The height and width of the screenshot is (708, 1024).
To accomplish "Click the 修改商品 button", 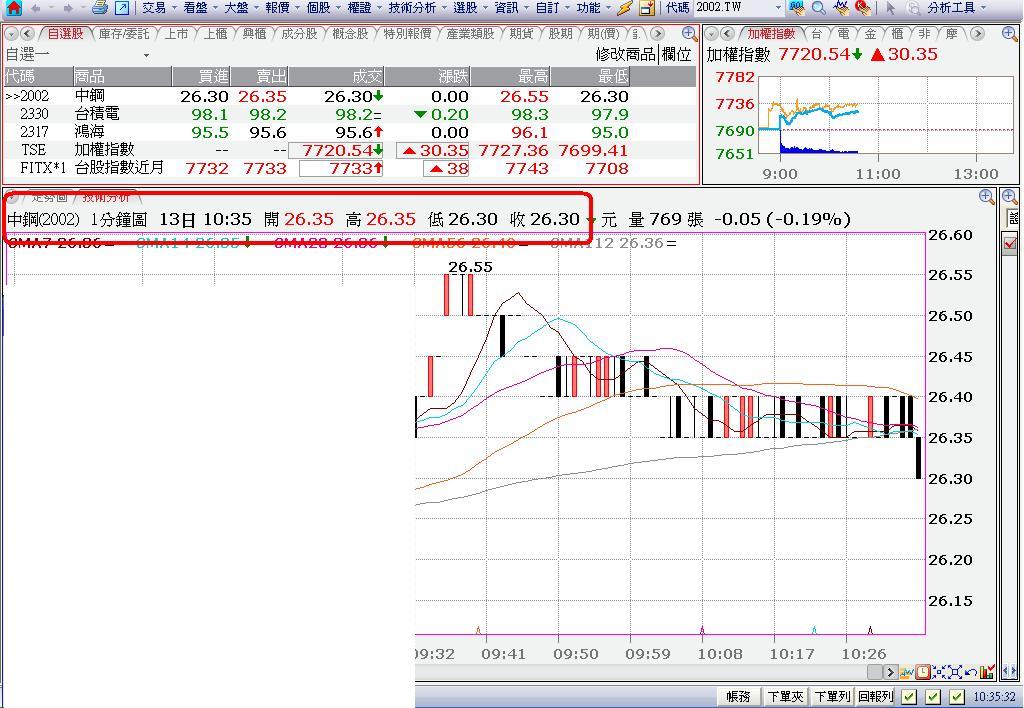I will tap(626, 54).
